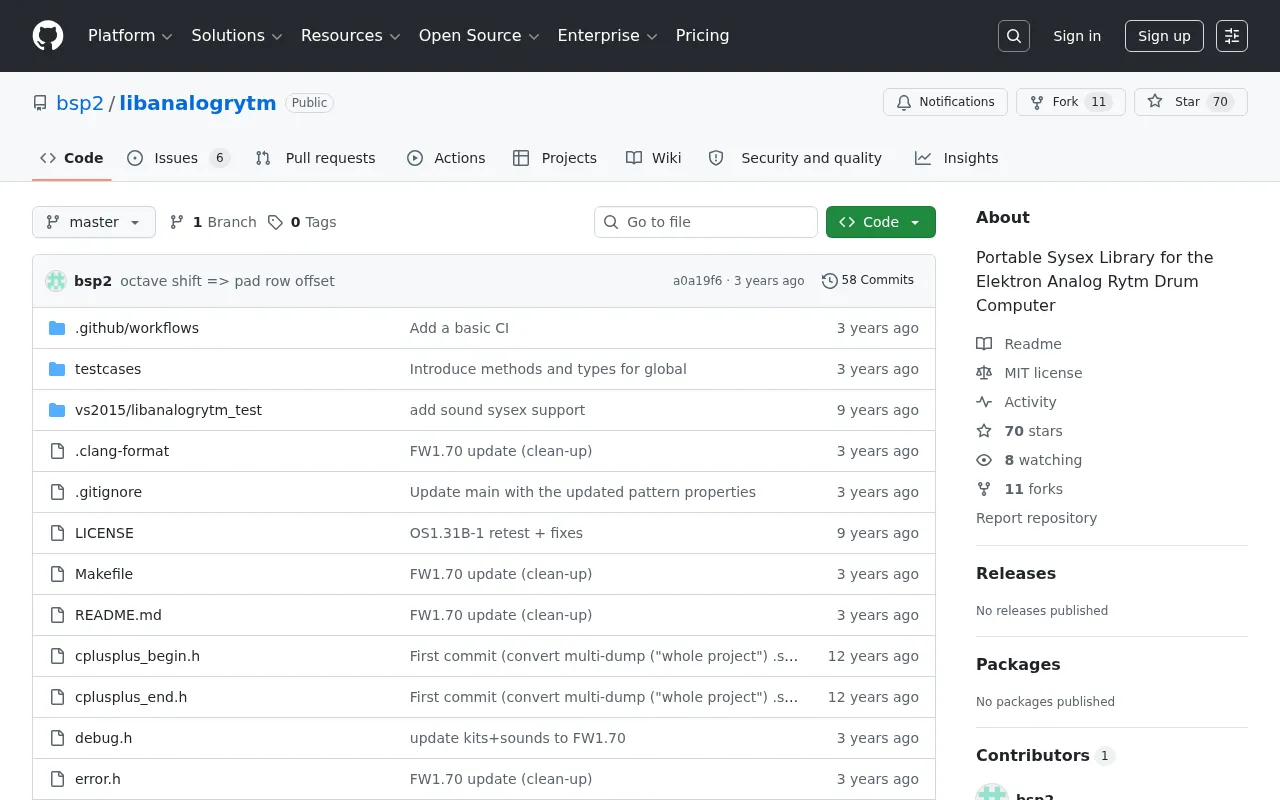Click the eye icon beside 8 watching
This screenshot has height=800, width=1280.
[984, 460]
